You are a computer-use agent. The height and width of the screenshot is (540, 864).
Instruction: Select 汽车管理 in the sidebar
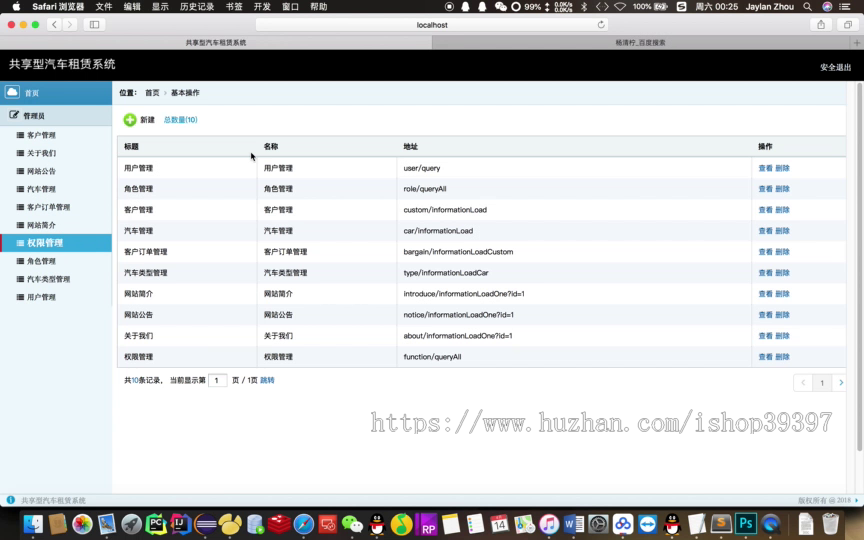pos(41,189)
